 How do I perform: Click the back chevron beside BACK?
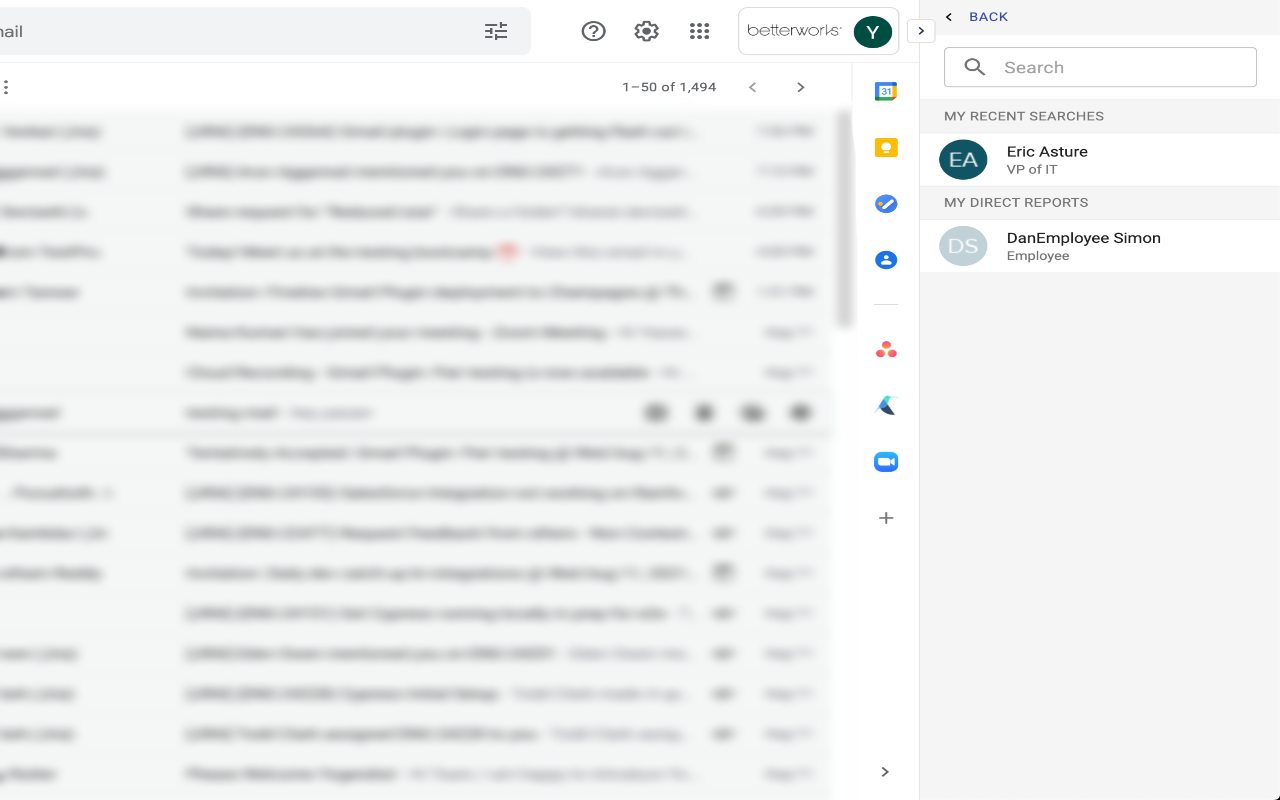coord(949,17)
